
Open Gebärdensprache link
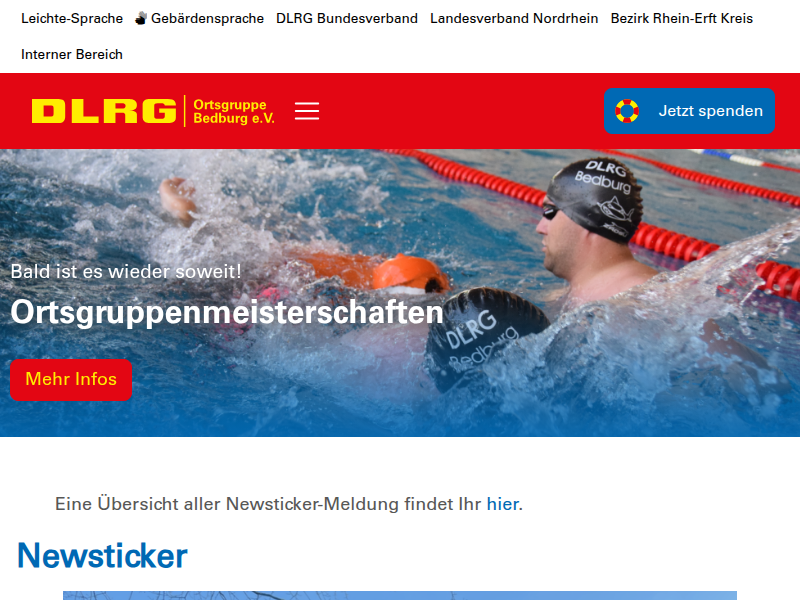pyautogui.click(x=207, y=18)
